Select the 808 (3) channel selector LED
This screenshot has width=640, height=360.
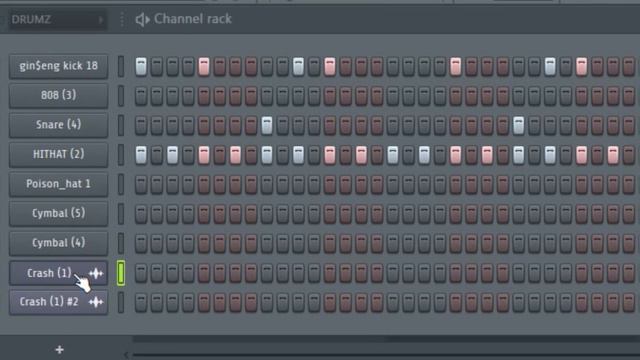click(x=121, y=96)
